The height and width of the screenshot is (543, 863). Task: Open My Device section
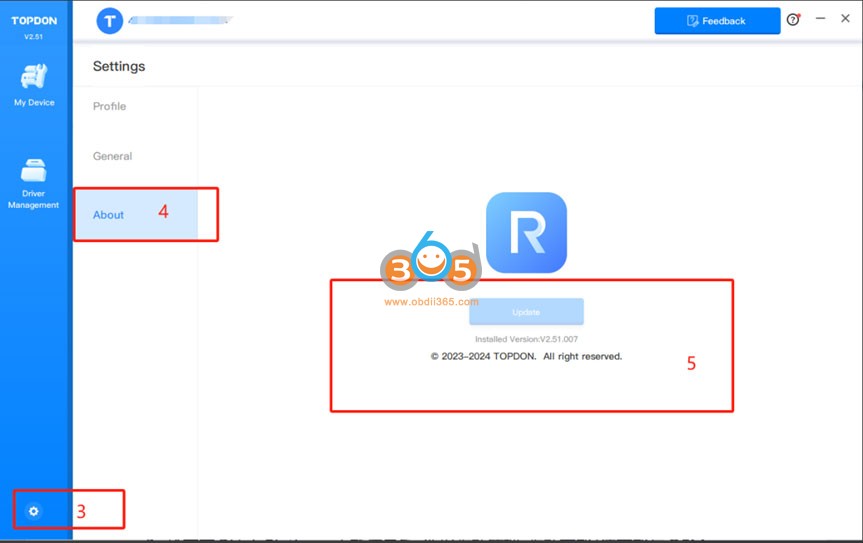34,85
